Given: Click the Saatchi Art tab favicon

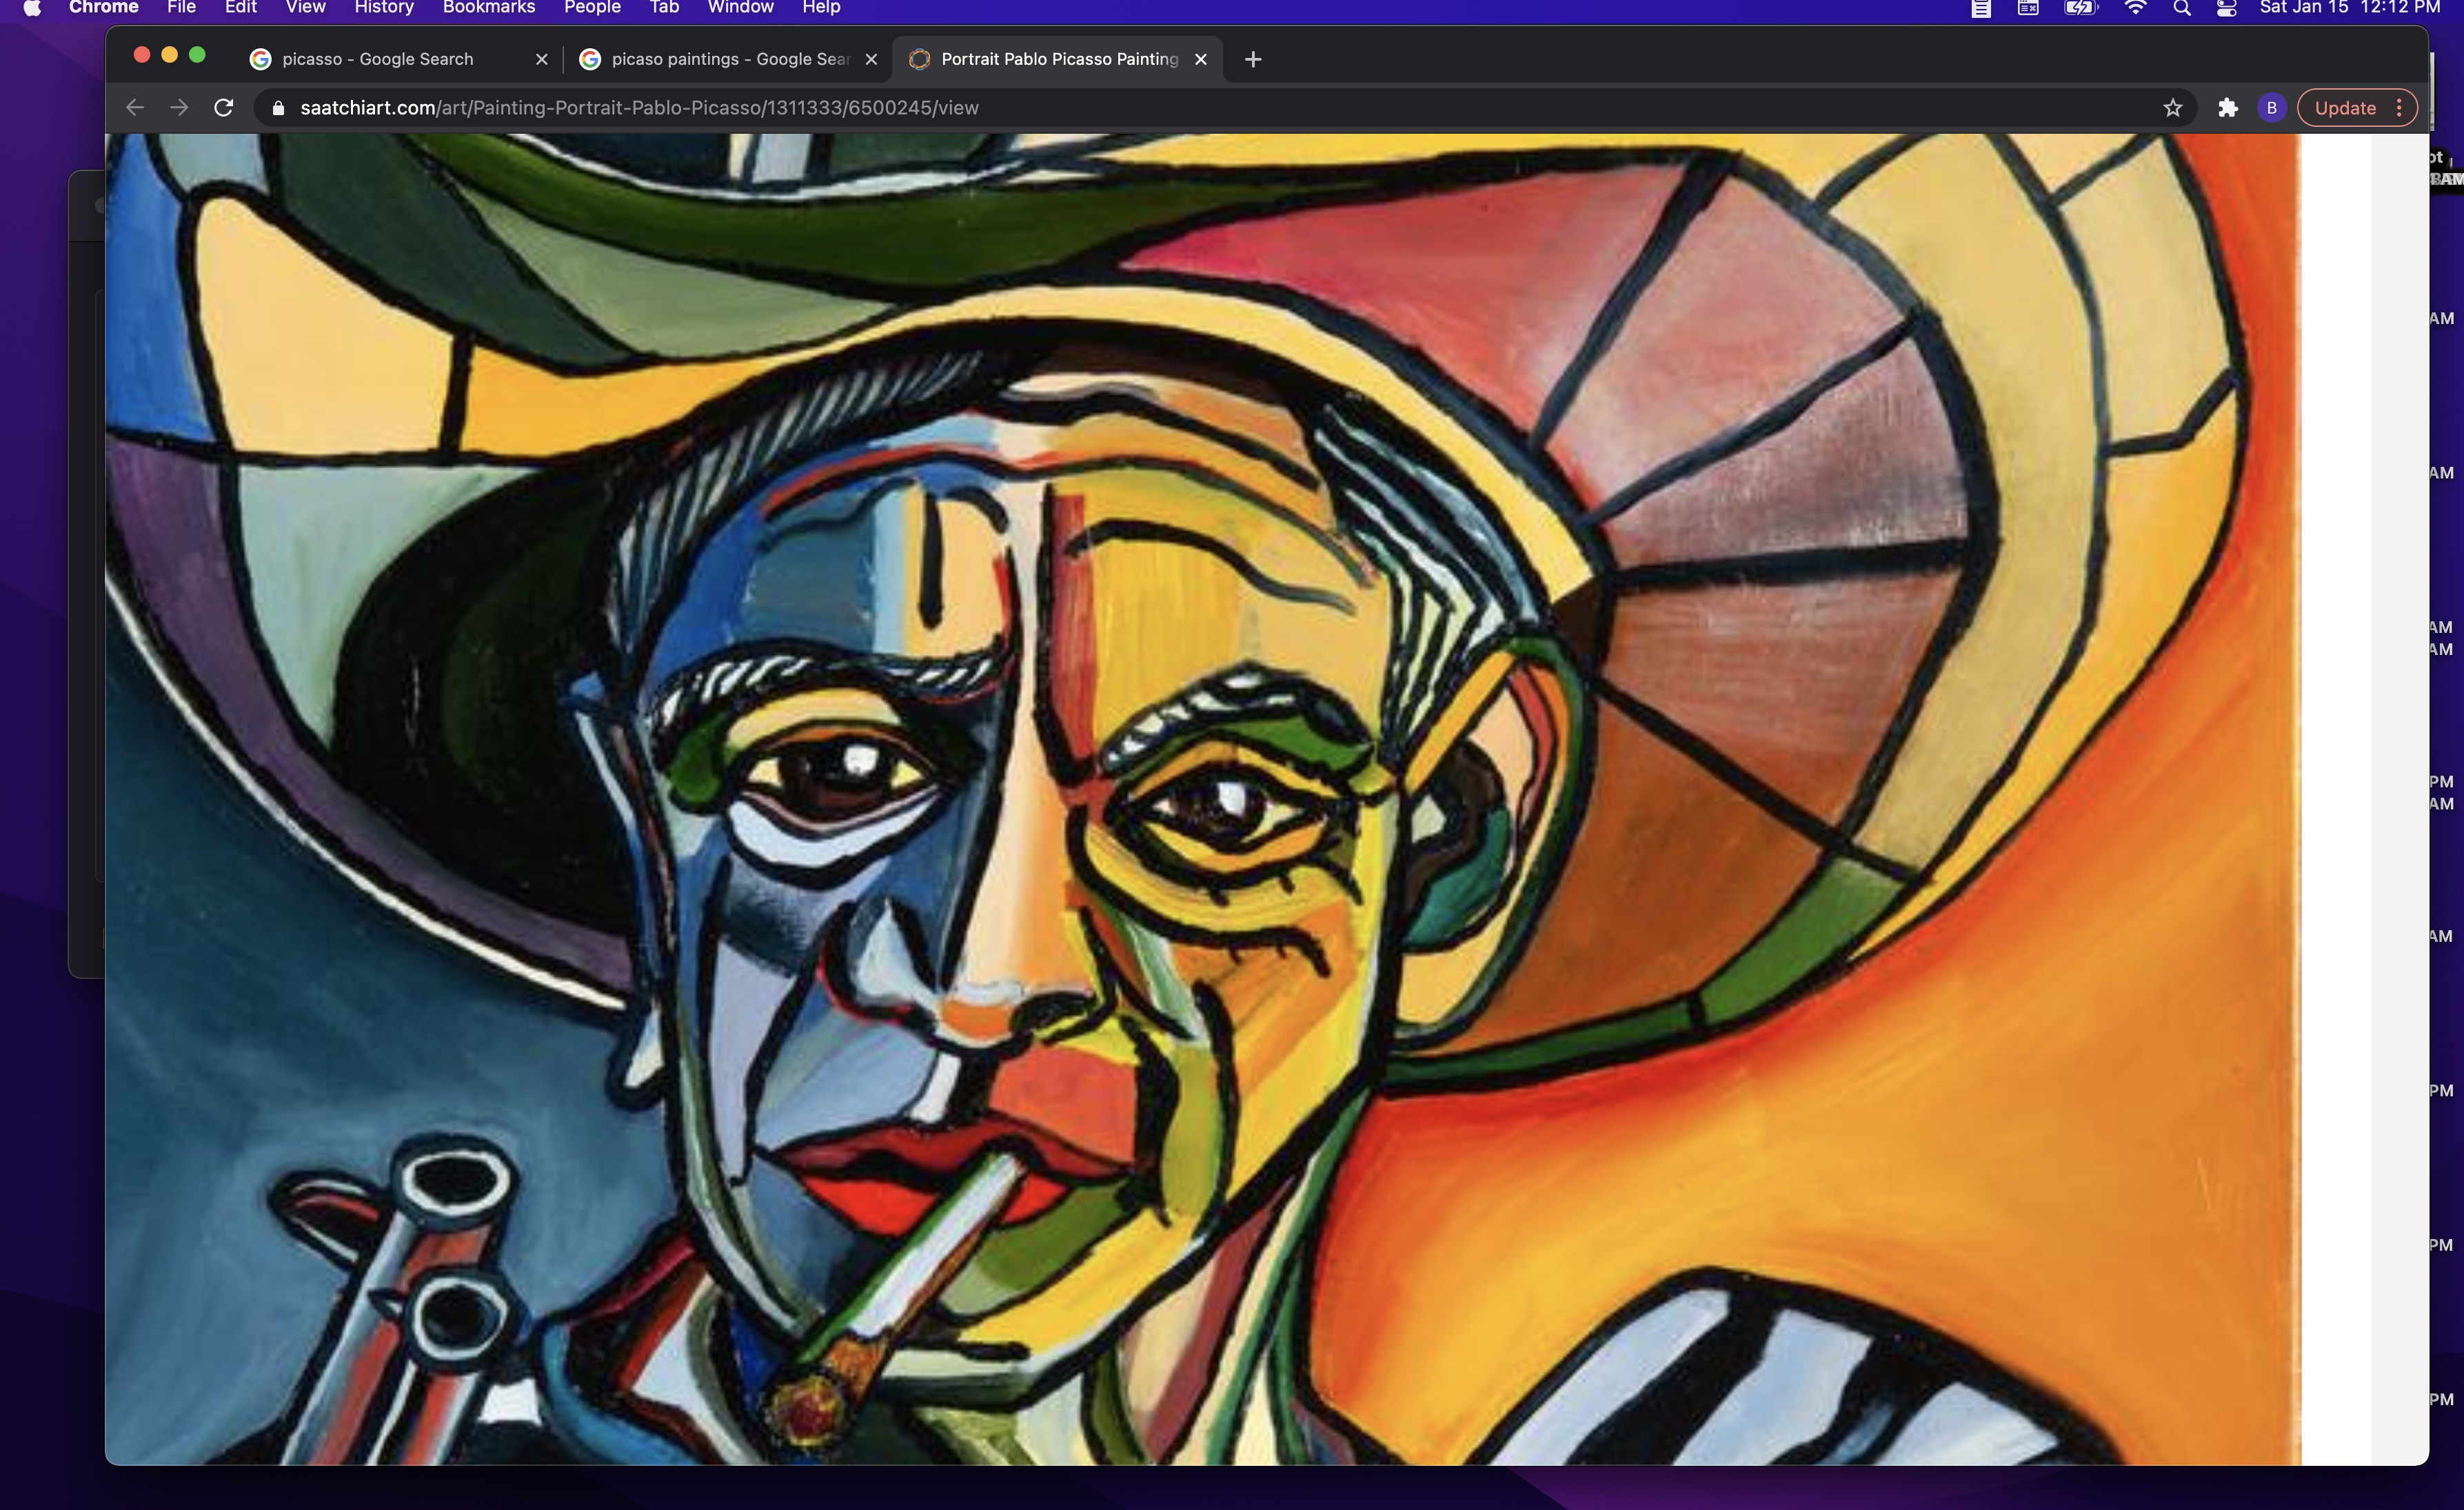Looking at the screenshot, I should [919, 59].
